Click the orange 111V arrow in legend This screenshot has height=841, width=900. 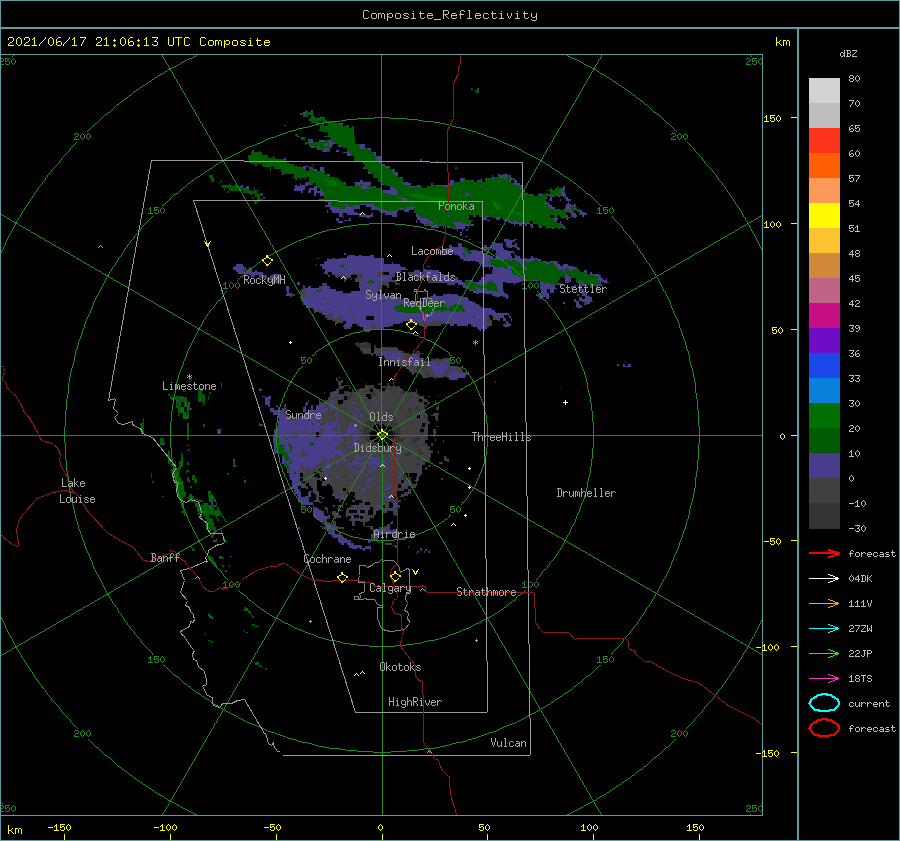point(824,603)
